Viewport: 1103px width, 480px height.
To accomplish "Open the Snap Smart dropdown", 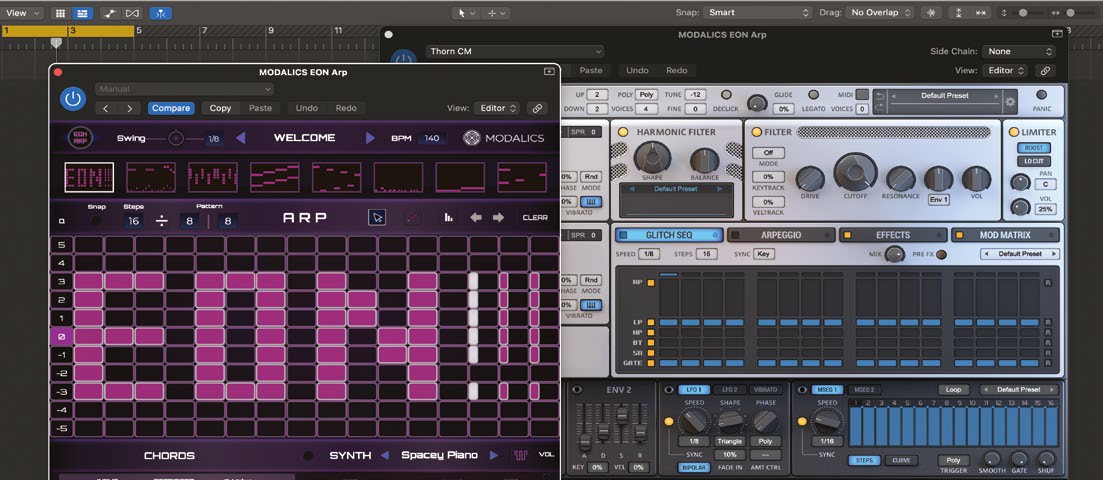I will click(758, 13).
